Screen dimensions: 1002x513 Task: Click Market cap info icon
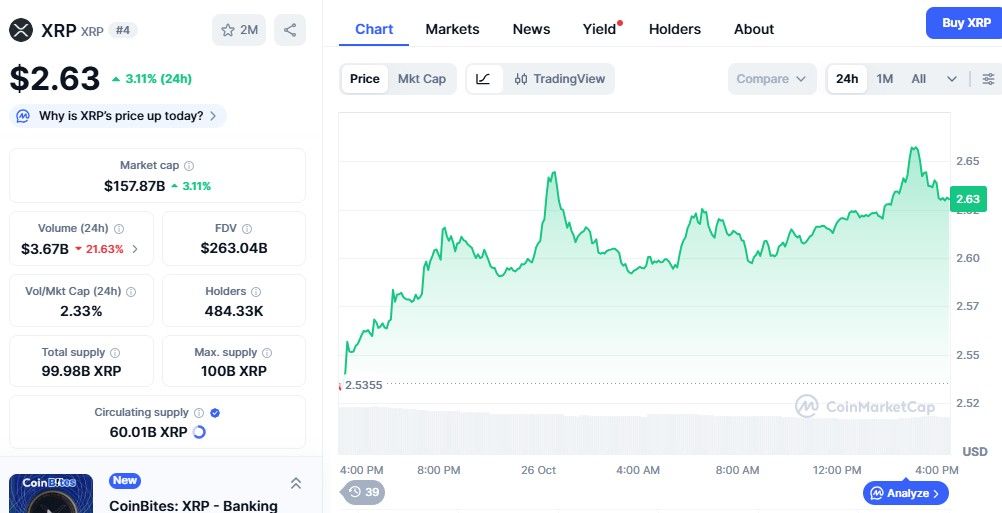[x=189, y=166]
